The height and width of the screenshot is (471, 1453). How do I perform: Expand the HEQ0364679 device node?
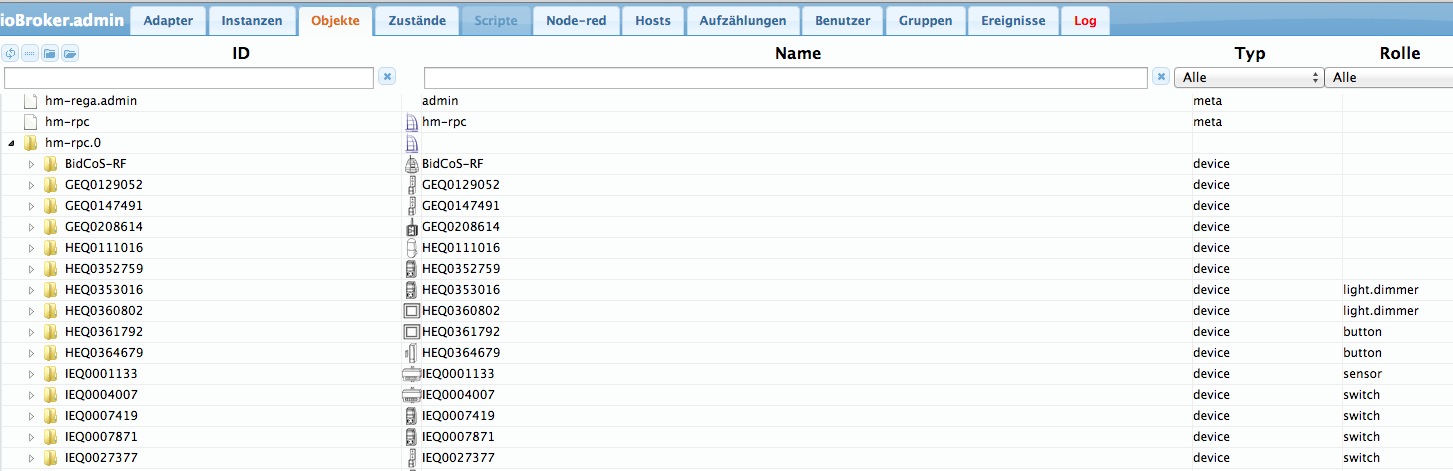(31, 353)
